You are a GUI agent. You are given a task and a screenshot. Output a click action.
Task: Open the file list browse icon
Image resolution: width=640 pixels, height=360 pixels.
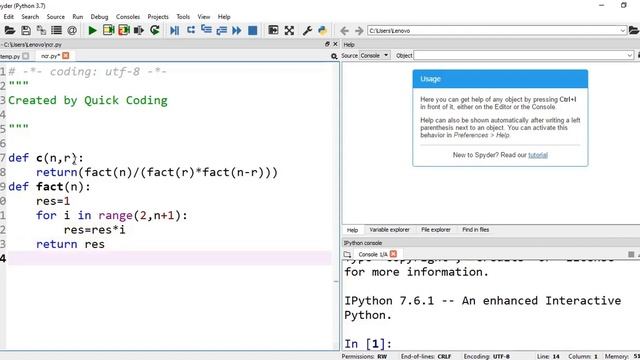[56, 30]
